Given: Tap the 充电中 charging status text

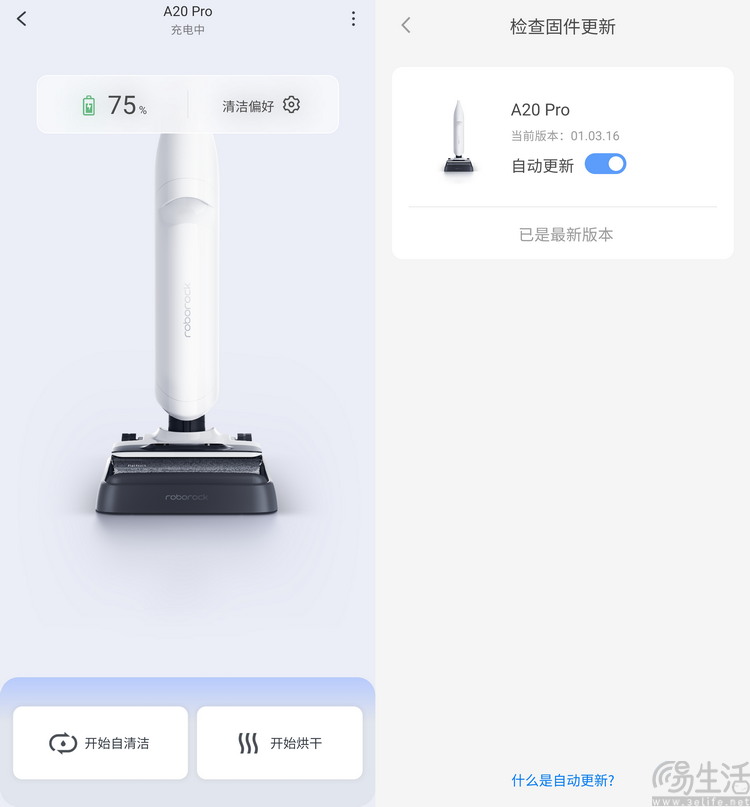Looking at the screenshot, I should pyautogui.click(x=188, y=30).
